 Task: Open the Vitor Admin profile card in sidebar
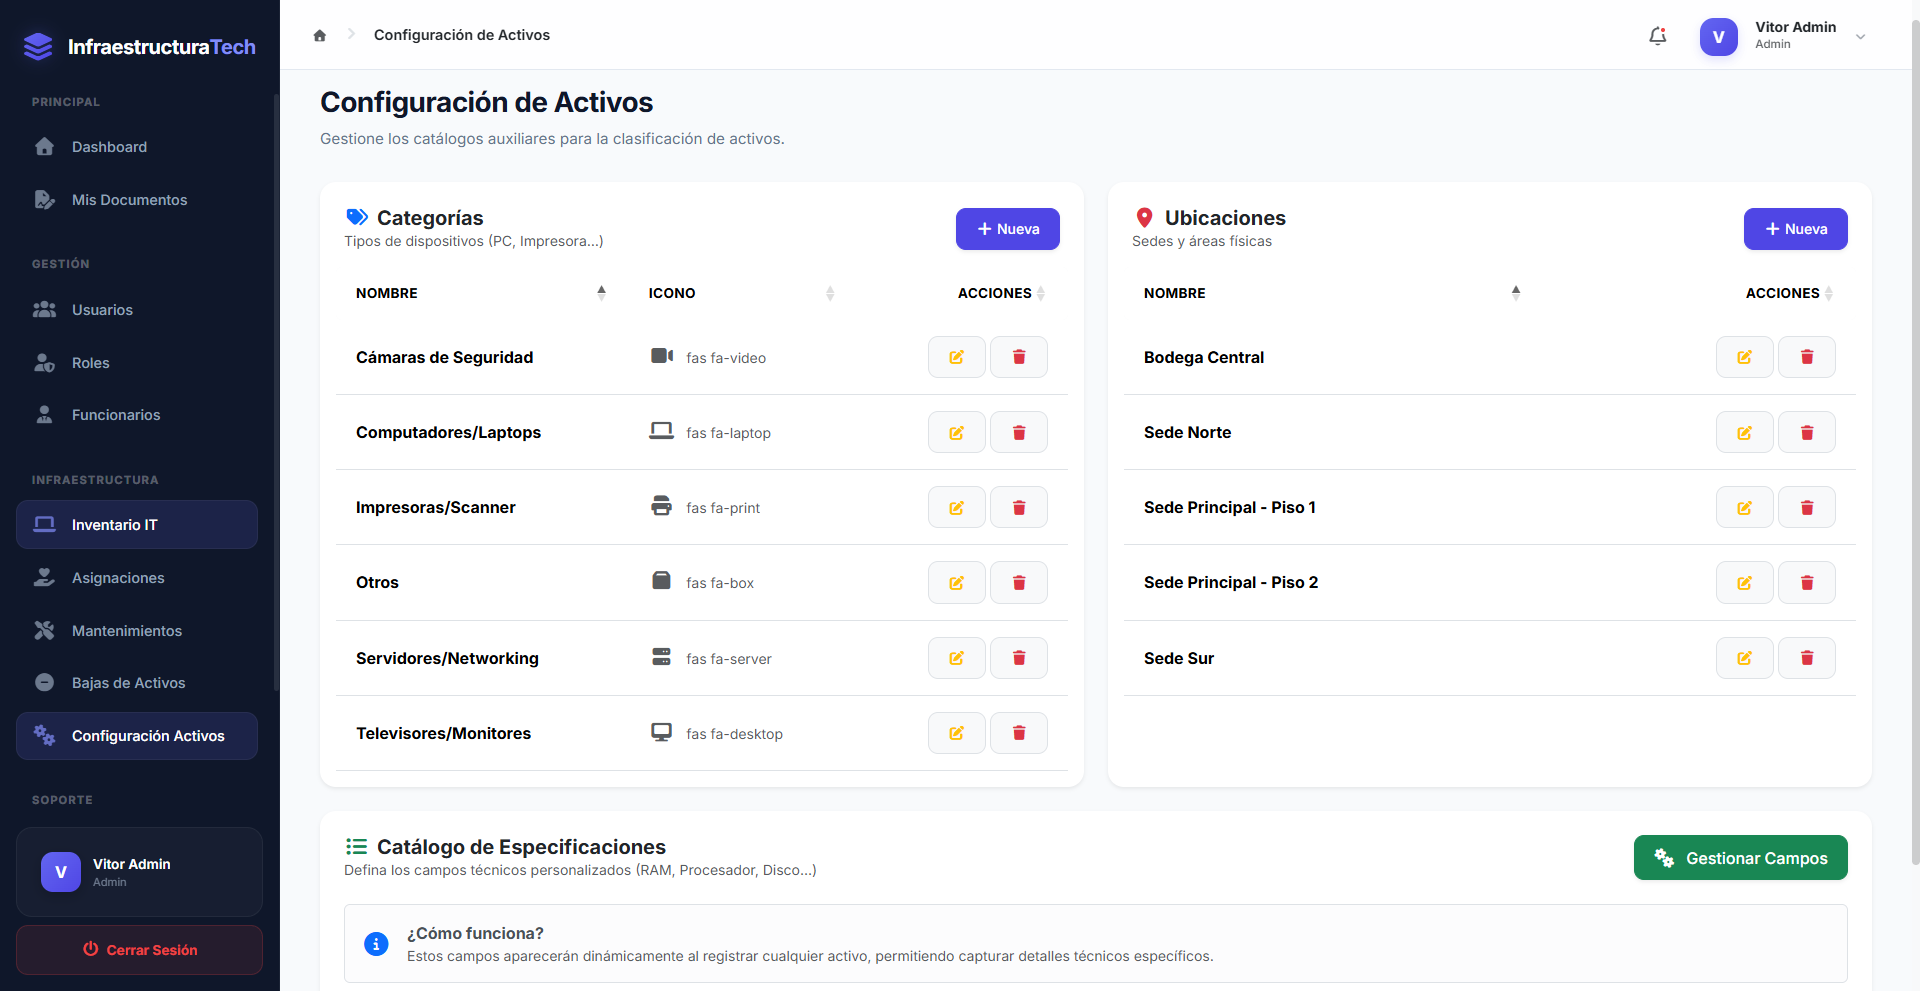coord(139,872)
